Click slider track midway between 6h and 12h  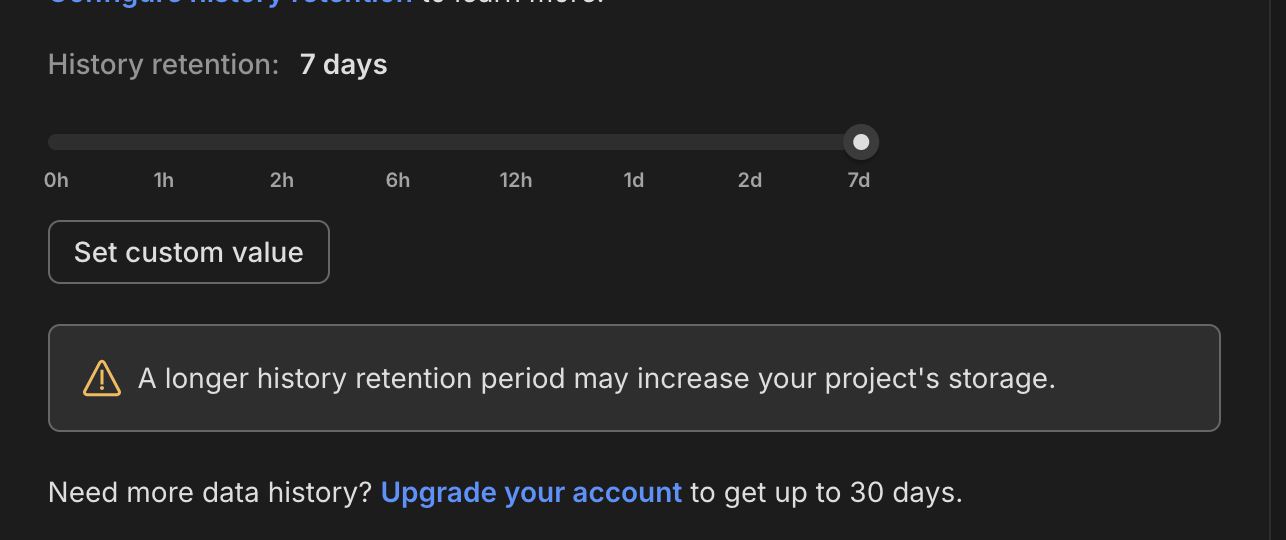click(457, 142)
